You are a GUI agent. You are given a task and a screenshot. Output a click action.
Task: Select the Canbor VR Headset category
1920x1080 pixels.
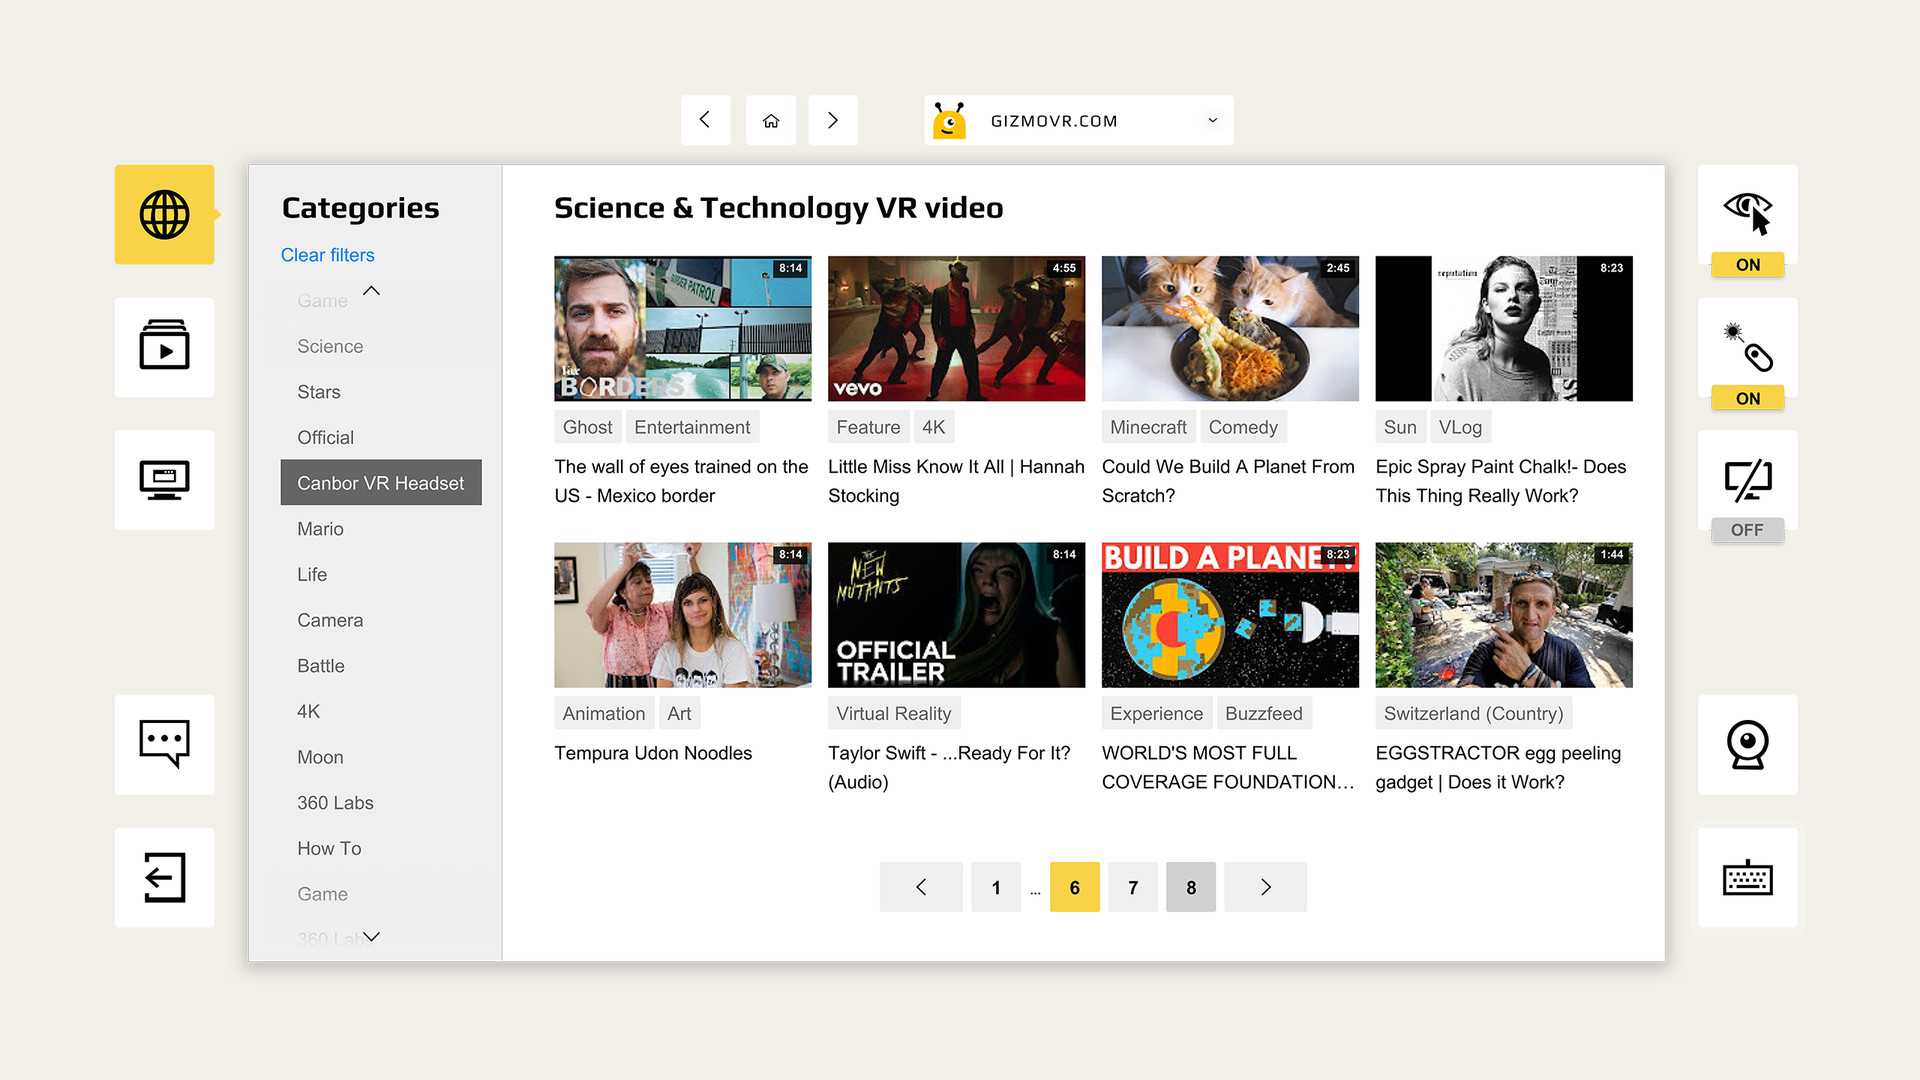(x=380, y=483)
